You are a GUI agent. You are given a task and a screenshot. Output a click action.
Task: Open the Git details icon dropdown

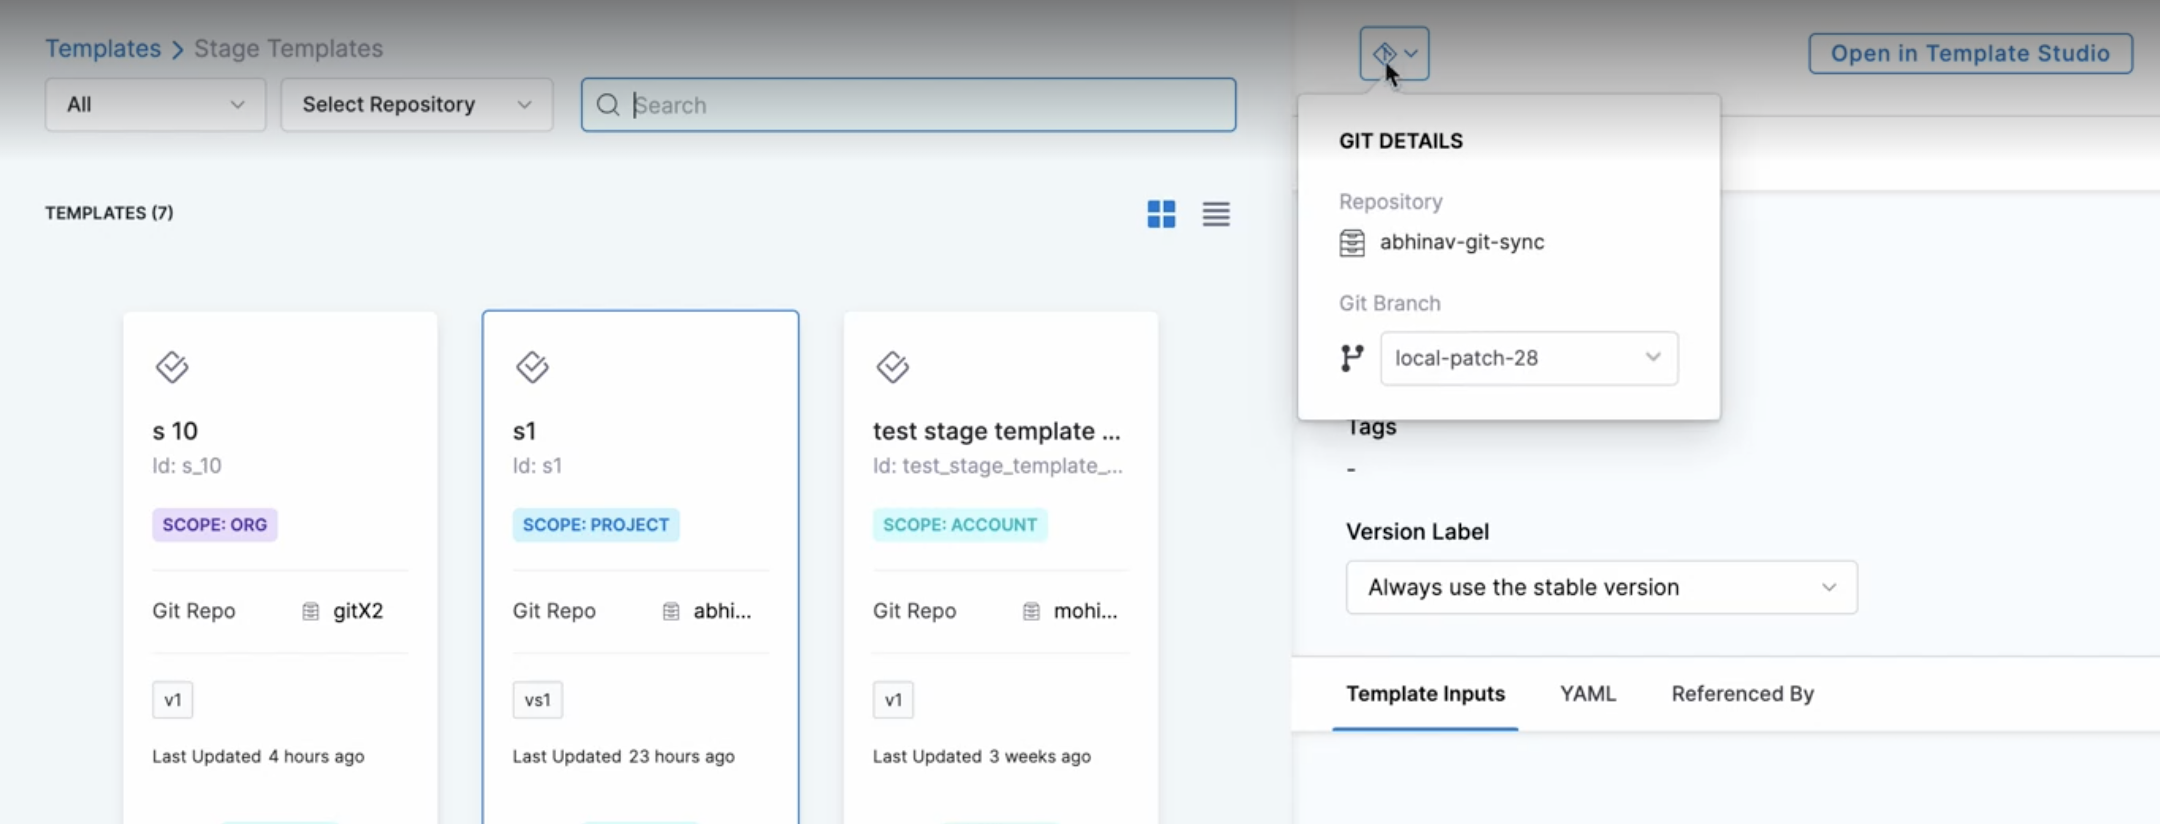pos(1393,54)
